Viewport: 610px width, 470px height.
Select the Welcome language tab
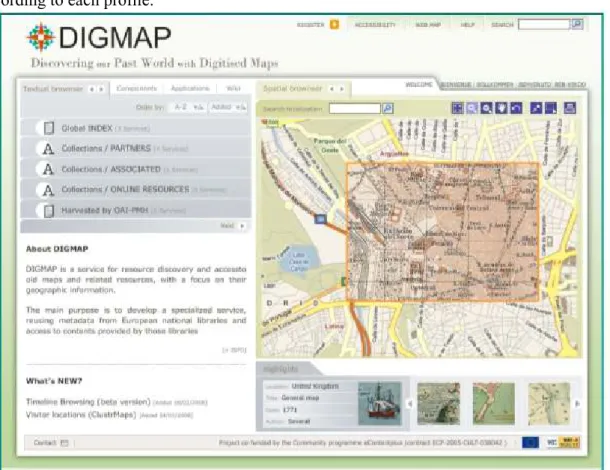(419, 84)
